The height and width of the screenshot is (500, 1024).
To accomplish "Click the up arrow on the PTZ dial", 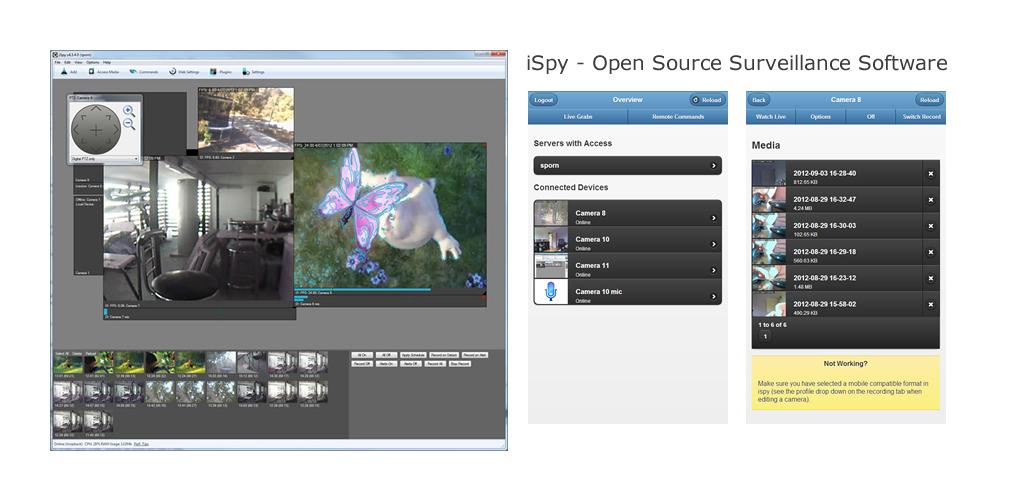I will pos(96,108).
